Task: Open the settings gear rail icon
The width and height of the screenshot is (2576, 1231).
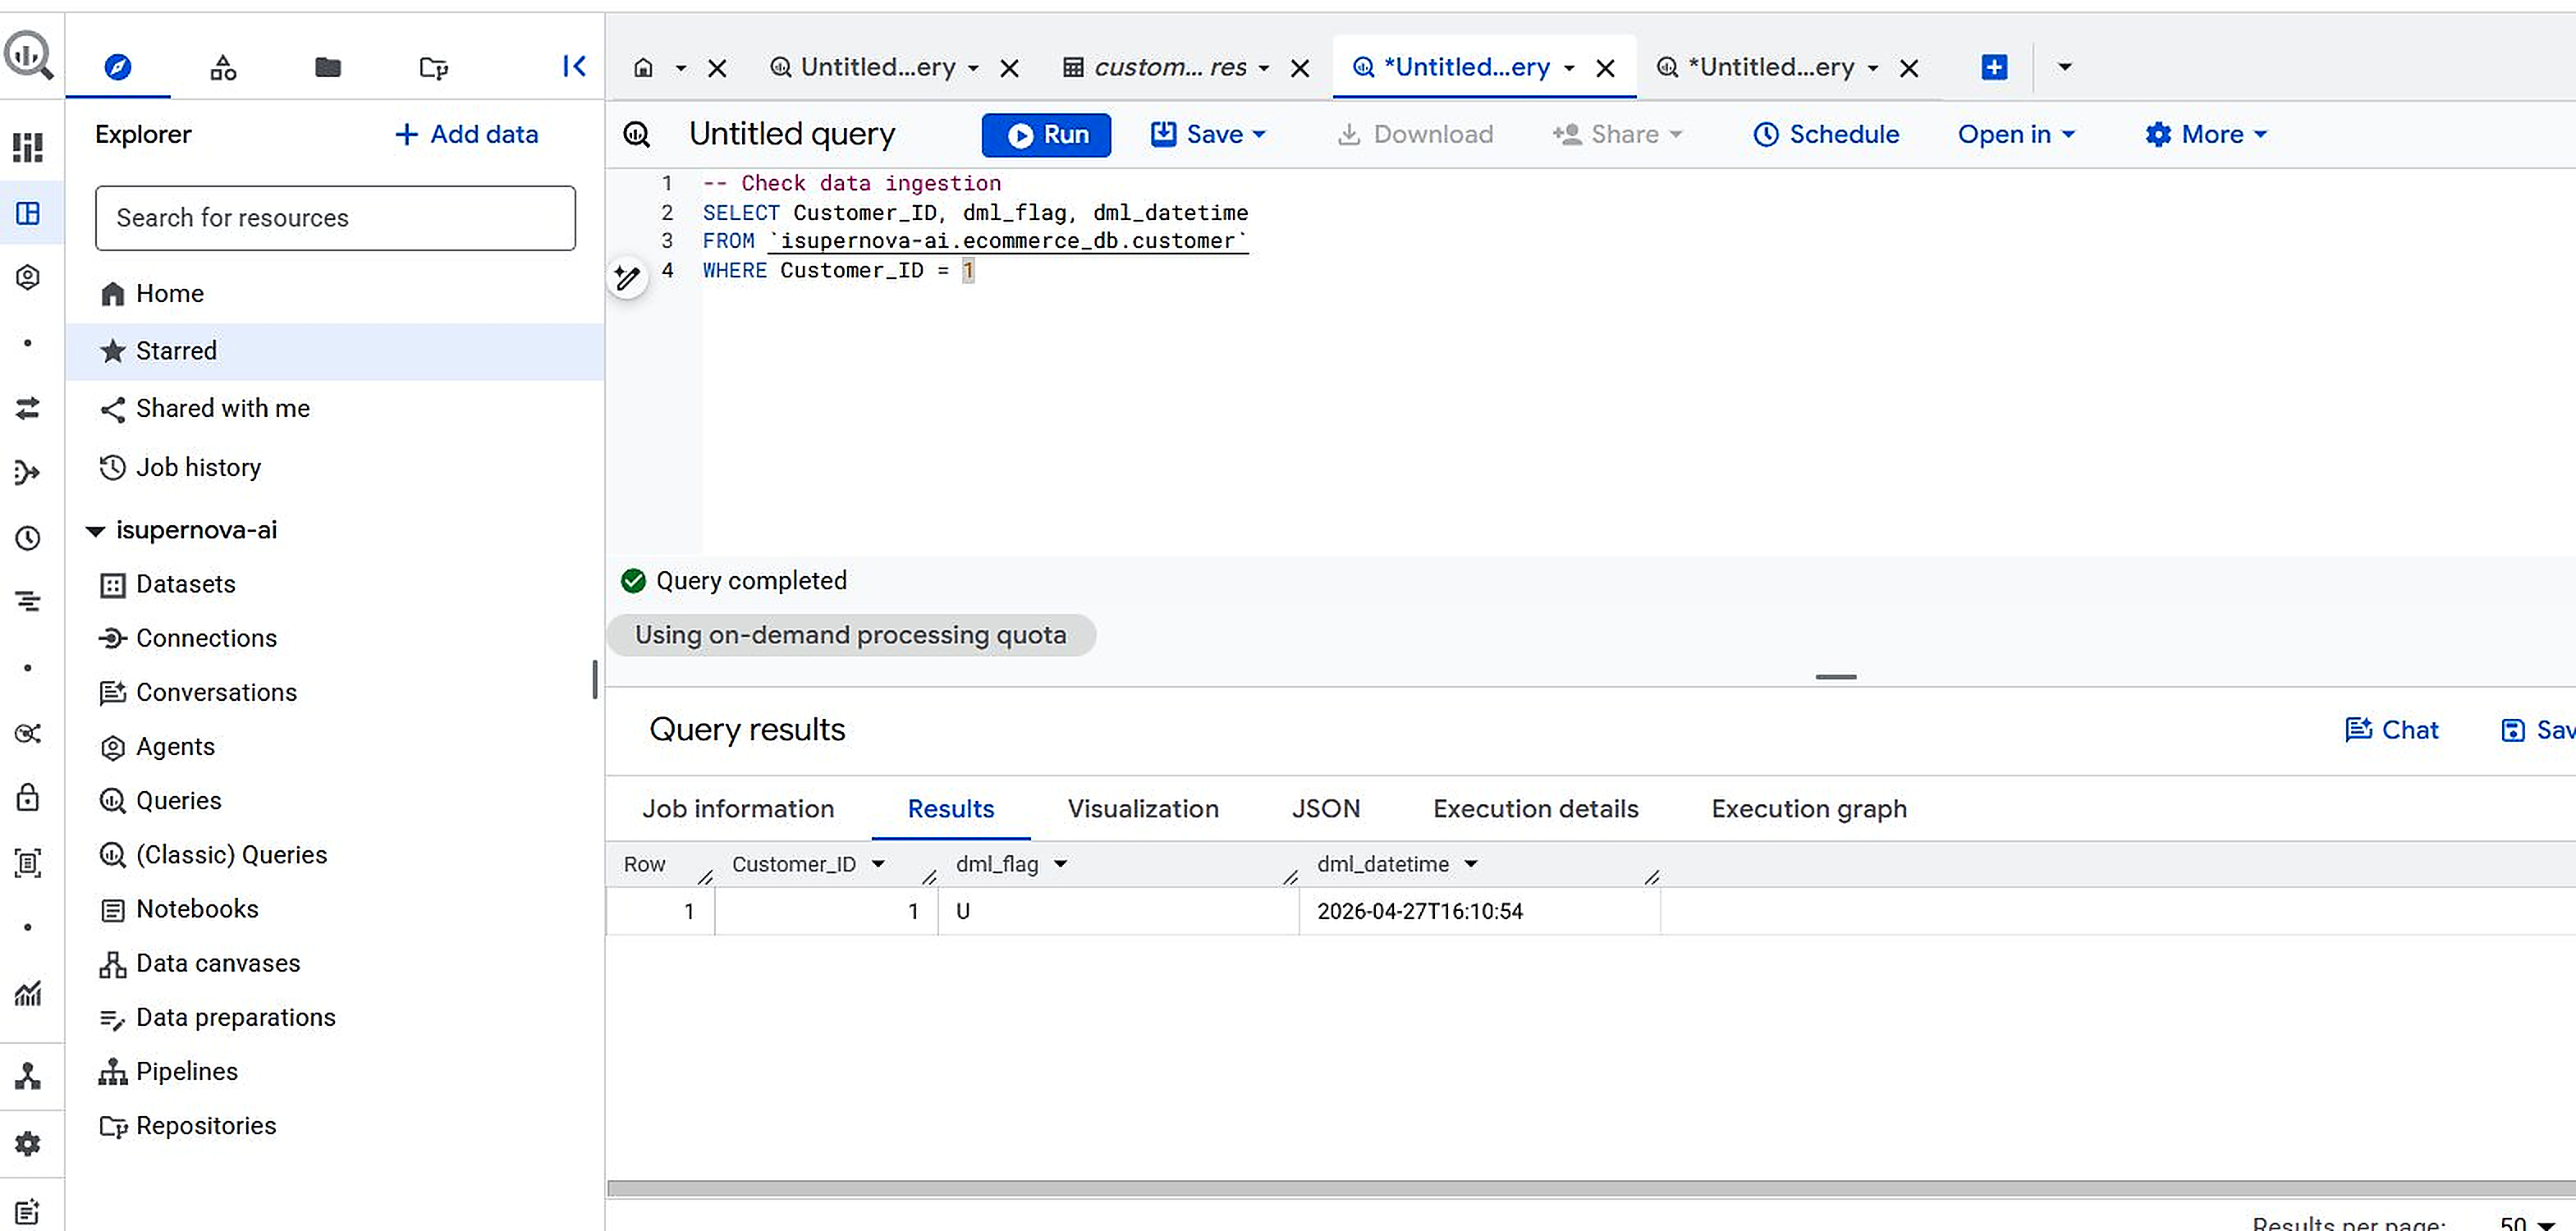Action: point(28,1143)
